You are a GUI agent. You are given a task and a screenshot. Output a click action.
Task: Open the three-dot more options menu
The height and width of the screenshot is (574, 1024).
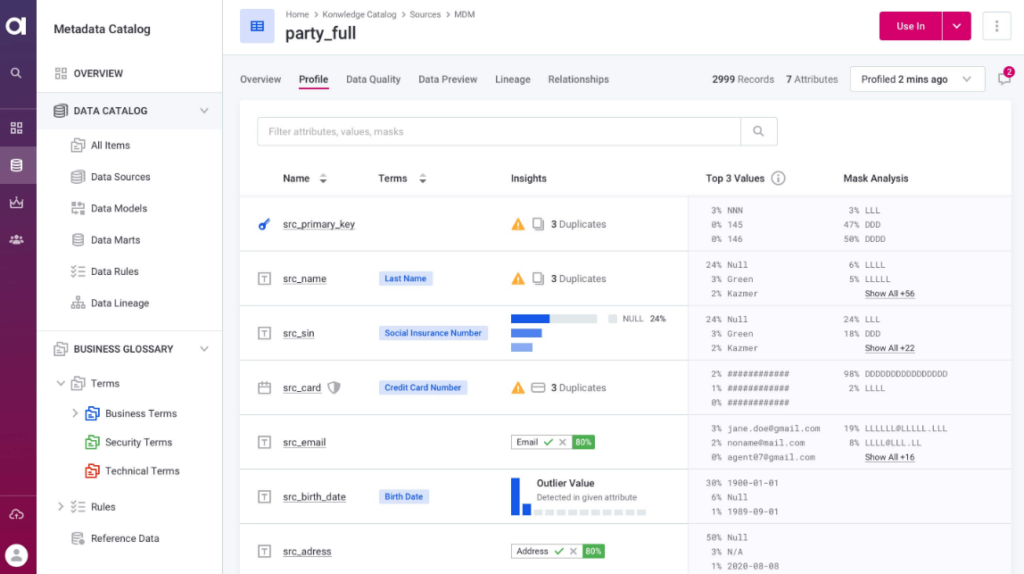(x=996, y=26)
